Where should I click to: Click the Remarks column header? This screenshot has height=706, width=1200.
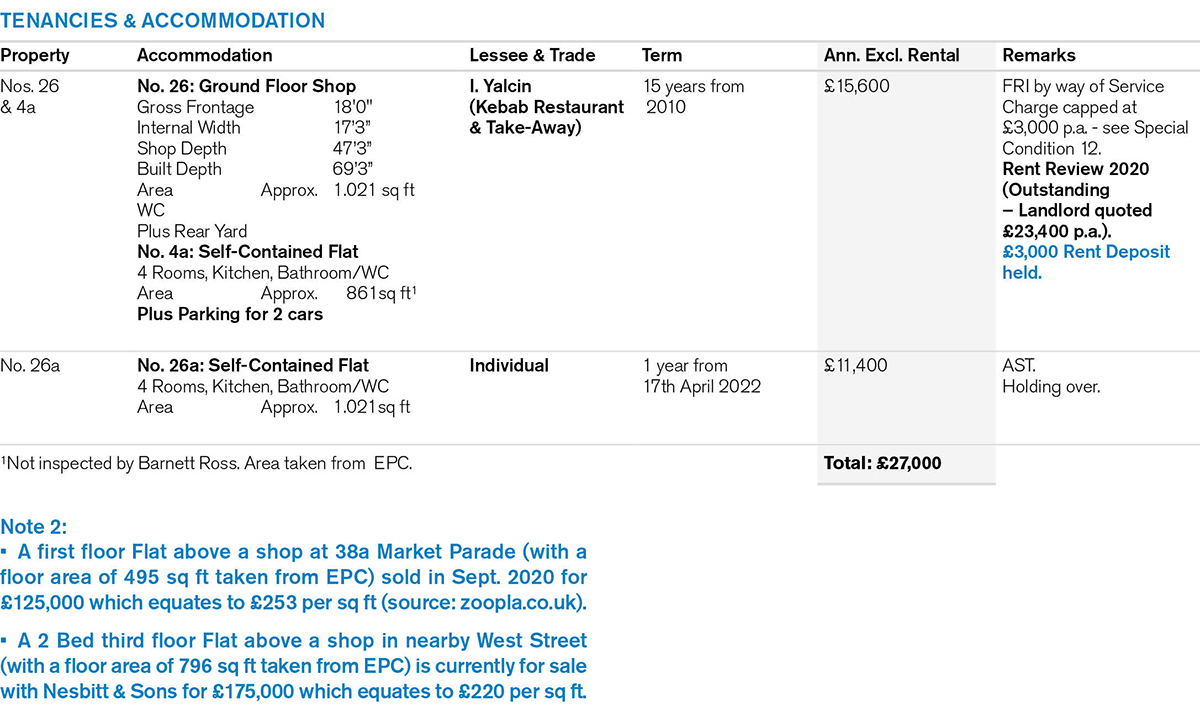1039,56
